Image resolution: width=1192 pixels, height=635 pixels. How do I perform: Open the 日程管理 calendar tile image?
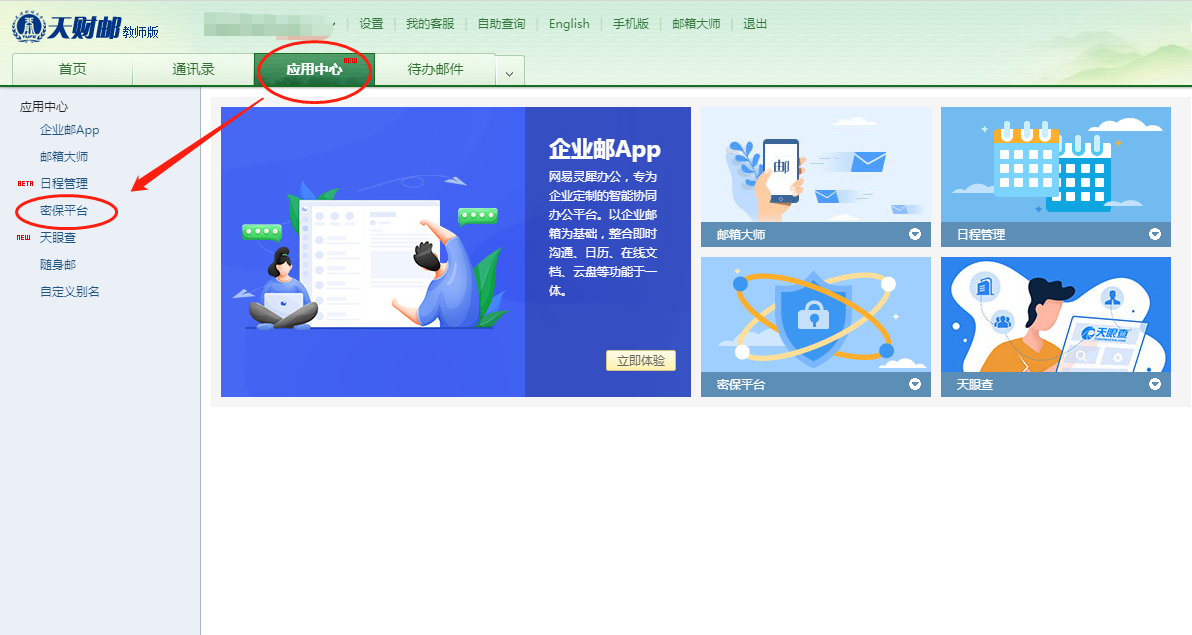pos(1055,164)
